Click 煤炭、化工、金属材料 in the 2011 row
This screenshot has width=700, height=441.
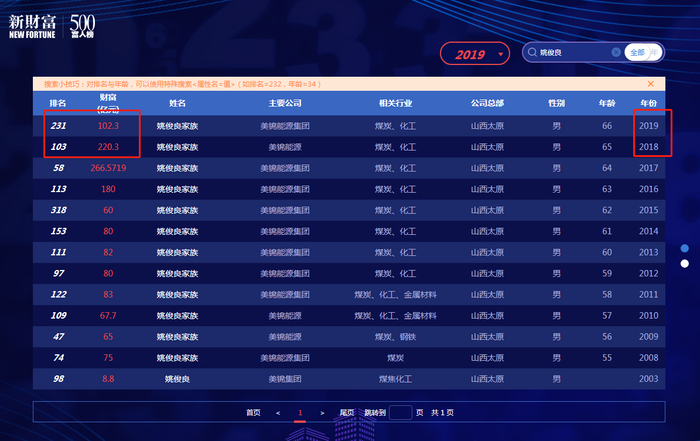coord(396,295)
